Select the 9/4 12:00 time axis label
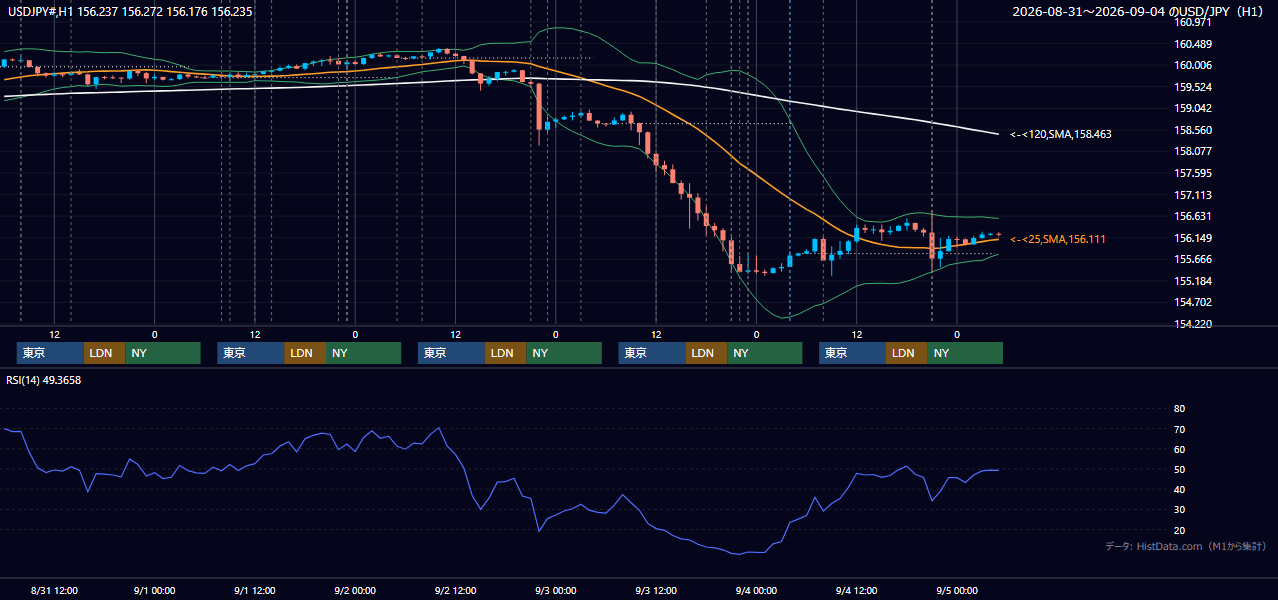Viewport: 1278px width, 600px height. coord(857,591)
